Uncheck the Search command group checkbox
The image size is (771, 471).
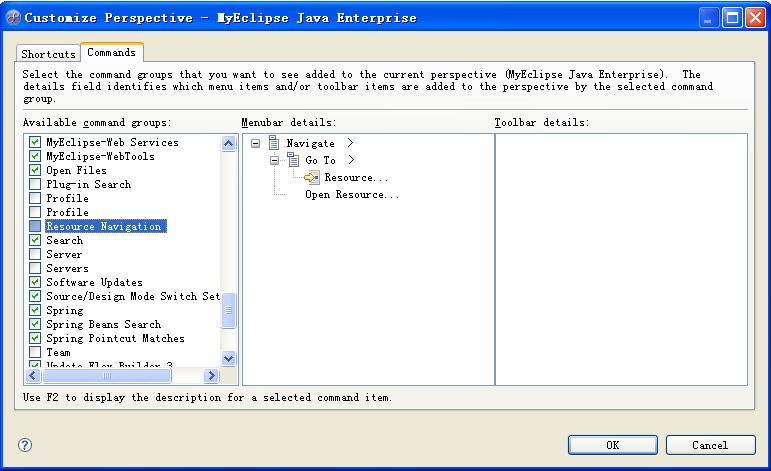tap(35, 240)
